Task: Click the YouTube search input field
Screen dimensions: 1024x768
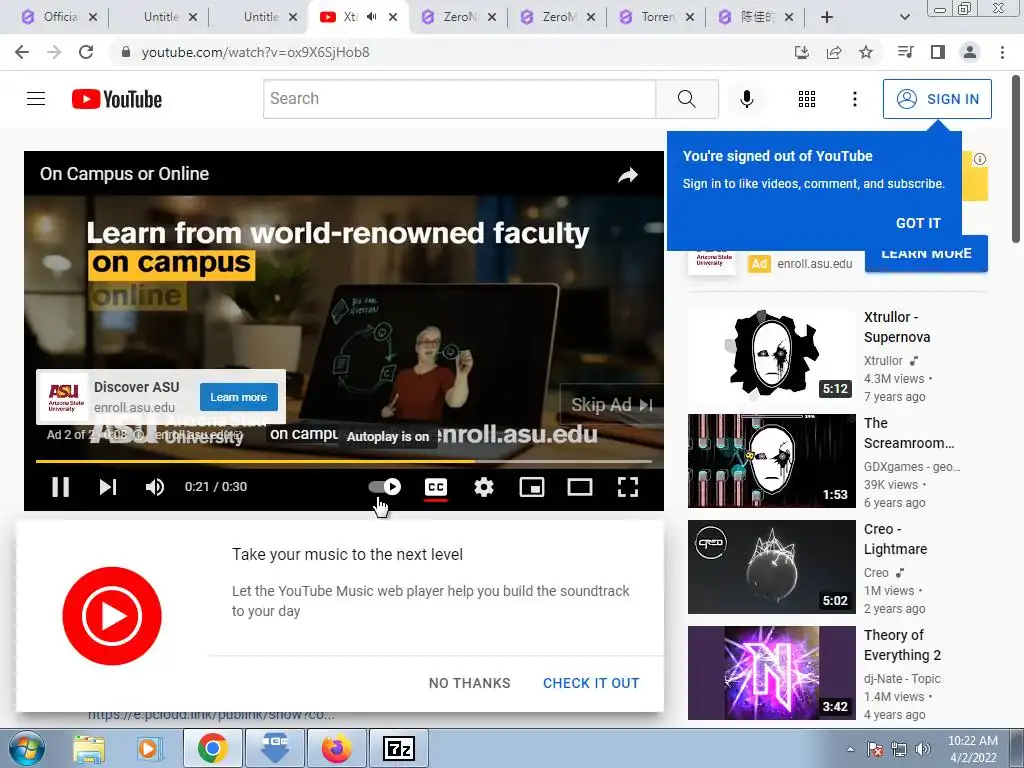Action: click(460, 99)
